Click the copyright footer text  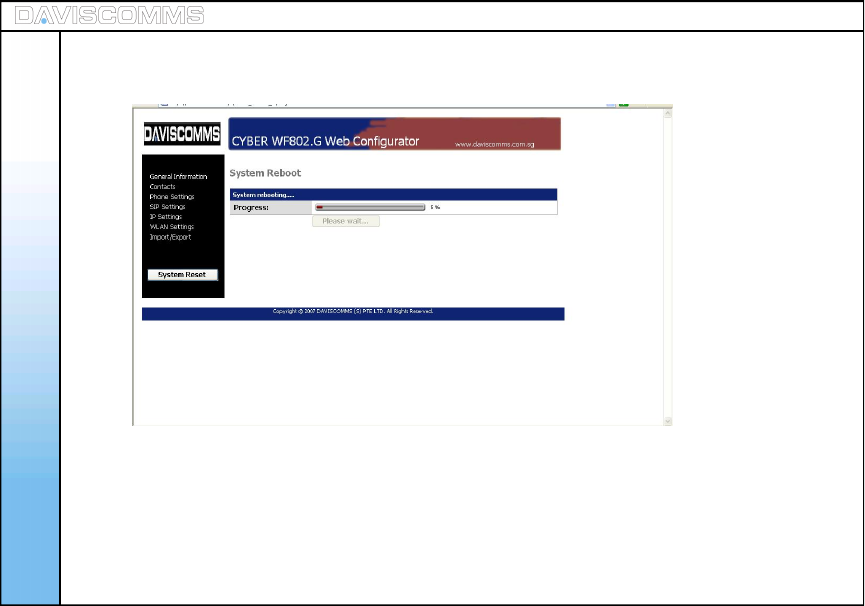[353, 311]
